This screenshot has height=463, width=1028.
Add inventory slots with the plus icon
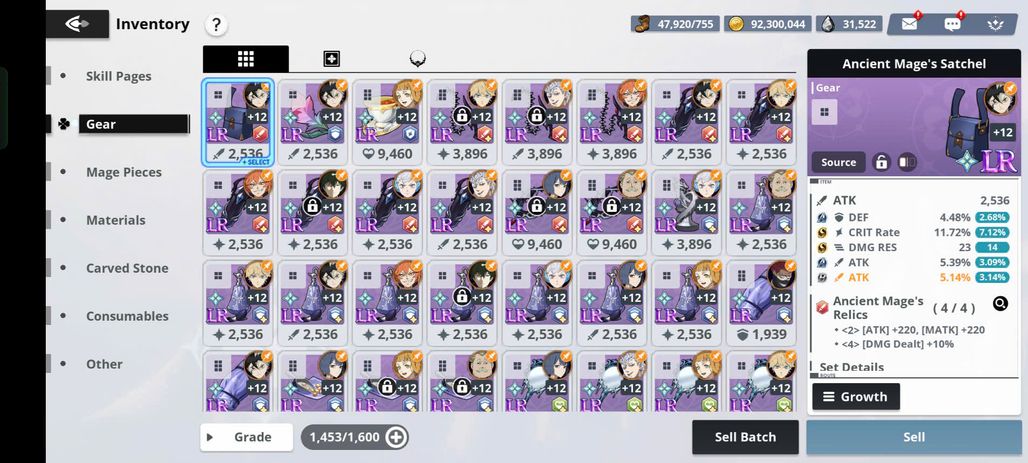pos(396,437)
